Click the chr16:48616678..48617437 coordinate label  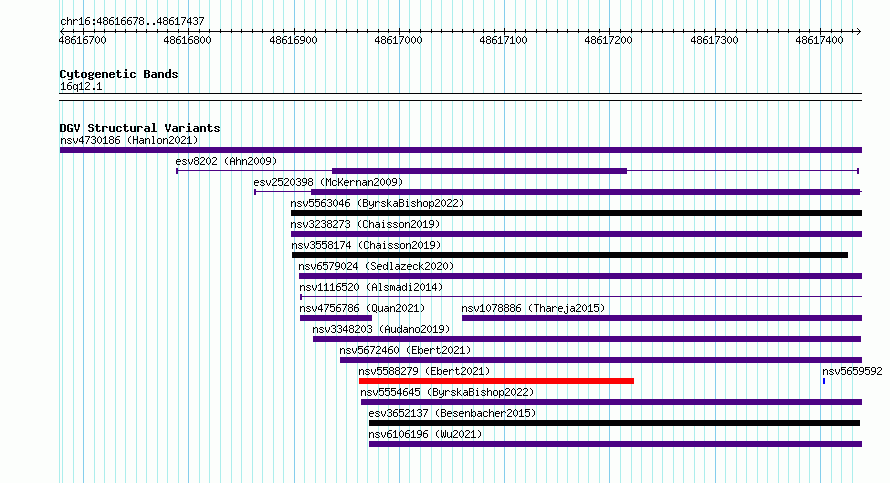coord(132,22)
